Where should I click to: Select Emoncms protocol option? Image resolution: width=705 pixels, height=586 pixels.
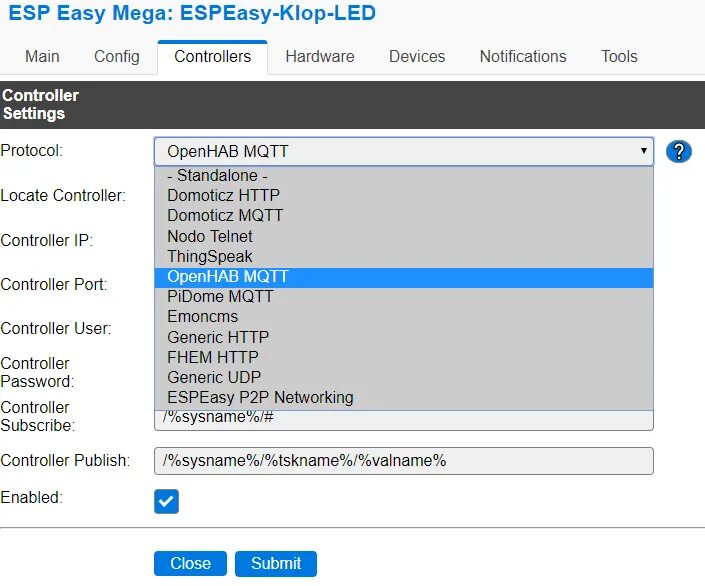coord(404,317)
